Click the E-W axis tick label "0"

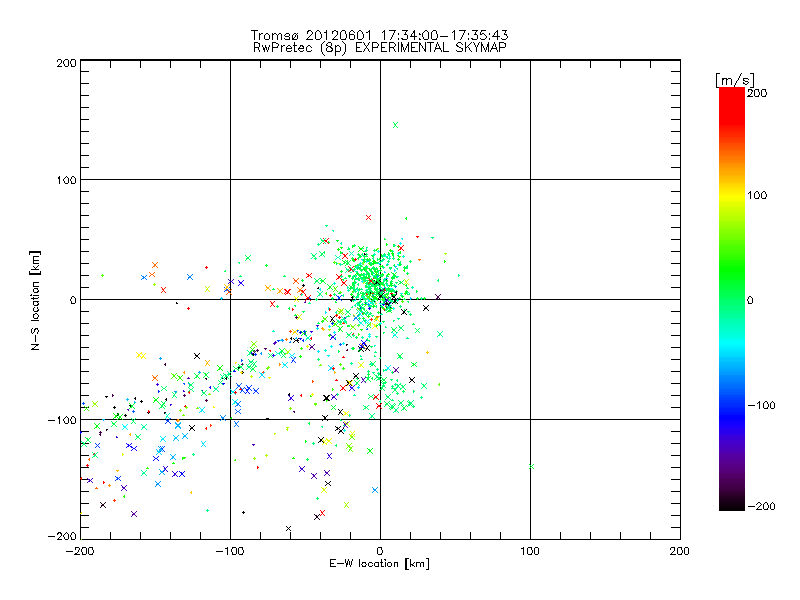380,552
